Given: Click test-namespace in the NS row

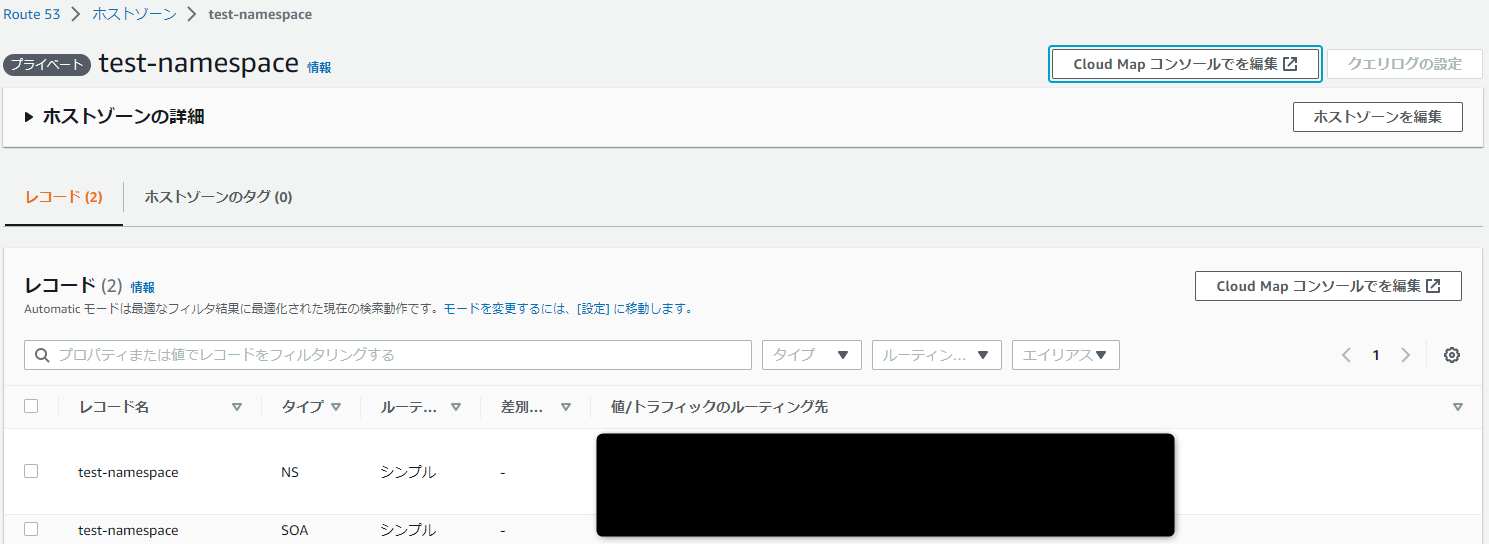Looking at the screenshot, I should tap(128, 472).
